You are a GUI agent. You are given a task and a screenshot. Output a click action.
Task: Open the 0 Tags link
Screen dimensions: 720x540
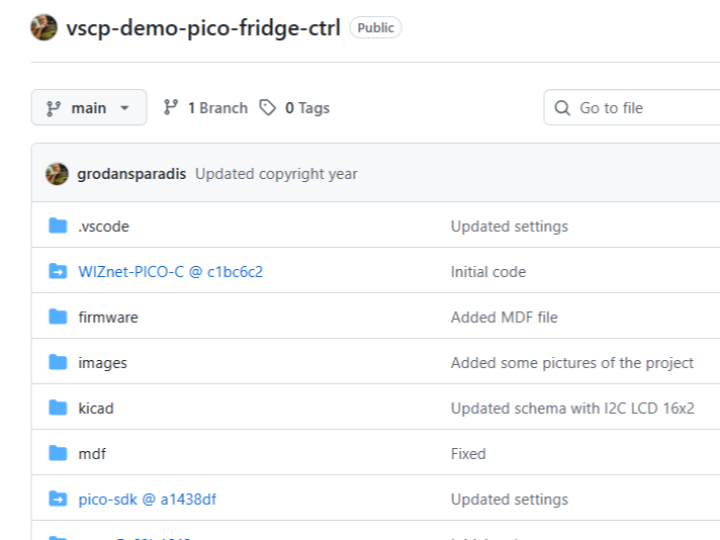coord(295,108)
